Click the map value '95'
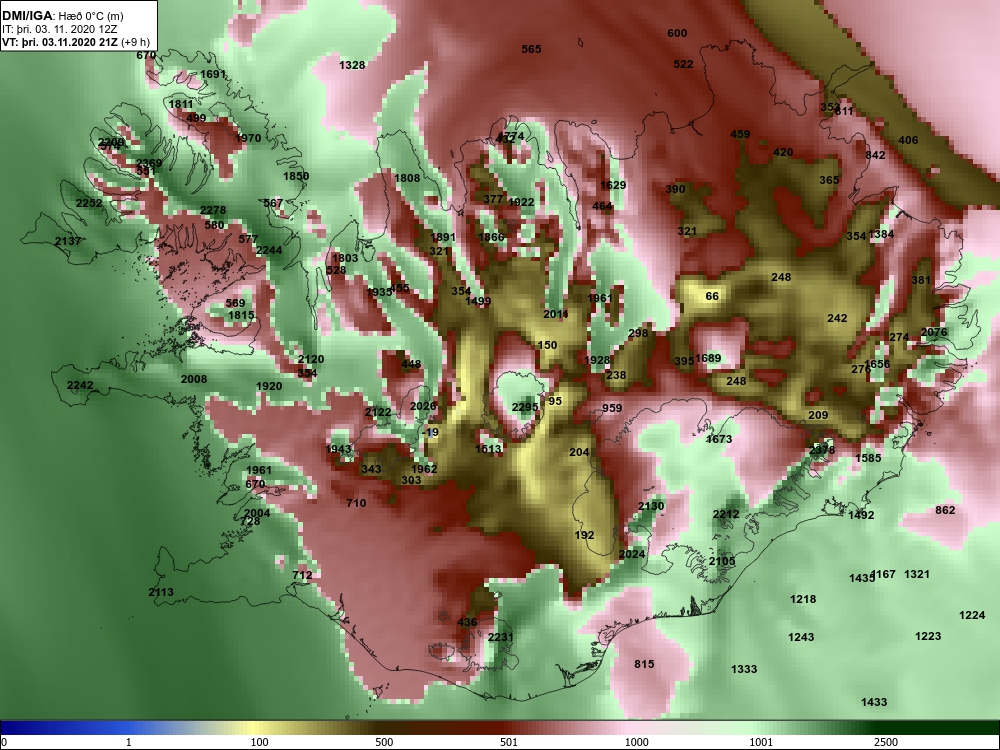This screenshot has width=1000, height=750. click(x=555, y=401)
